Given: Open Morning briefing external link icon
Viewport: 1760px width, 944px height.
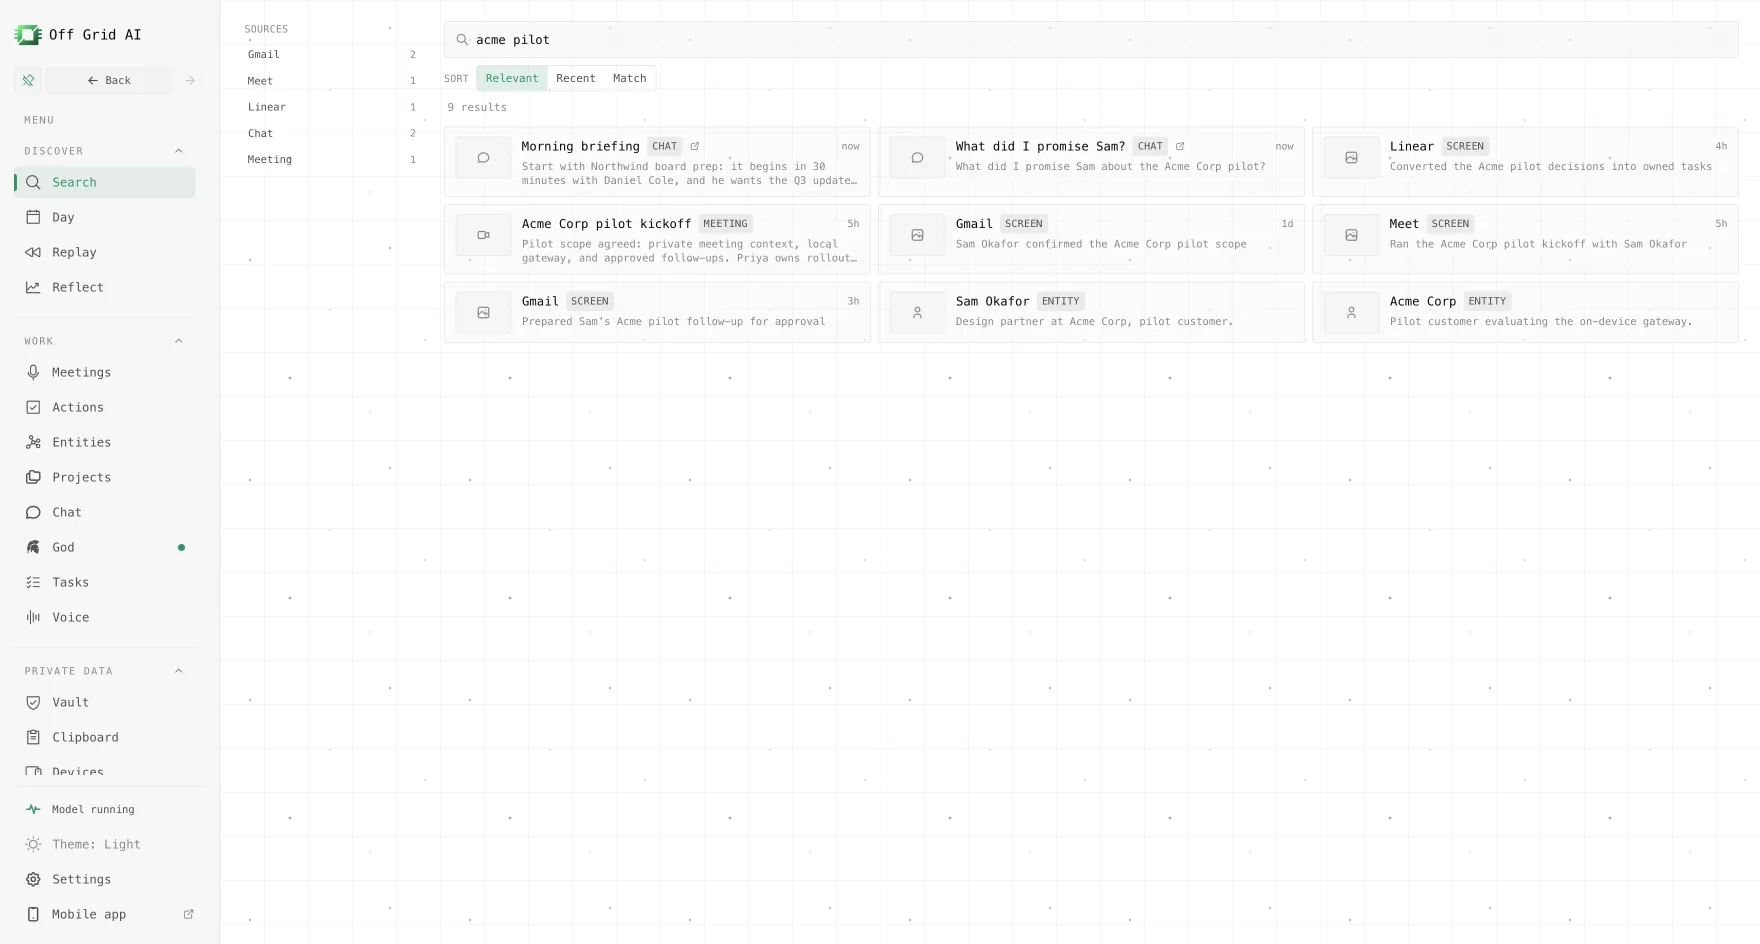Looking at the screenshot, I should pyautogui.click(x=695, y=146).
